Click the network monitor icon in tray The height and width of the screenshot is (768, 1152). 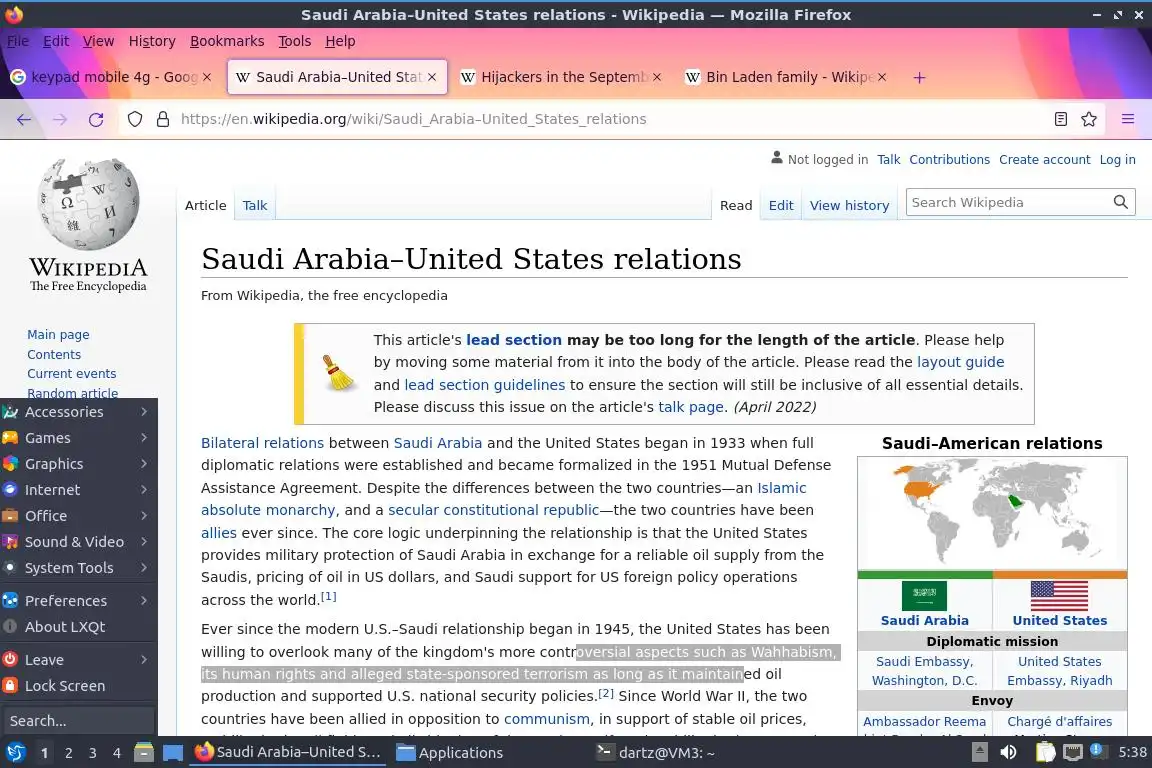click(x=1073, y=753)
